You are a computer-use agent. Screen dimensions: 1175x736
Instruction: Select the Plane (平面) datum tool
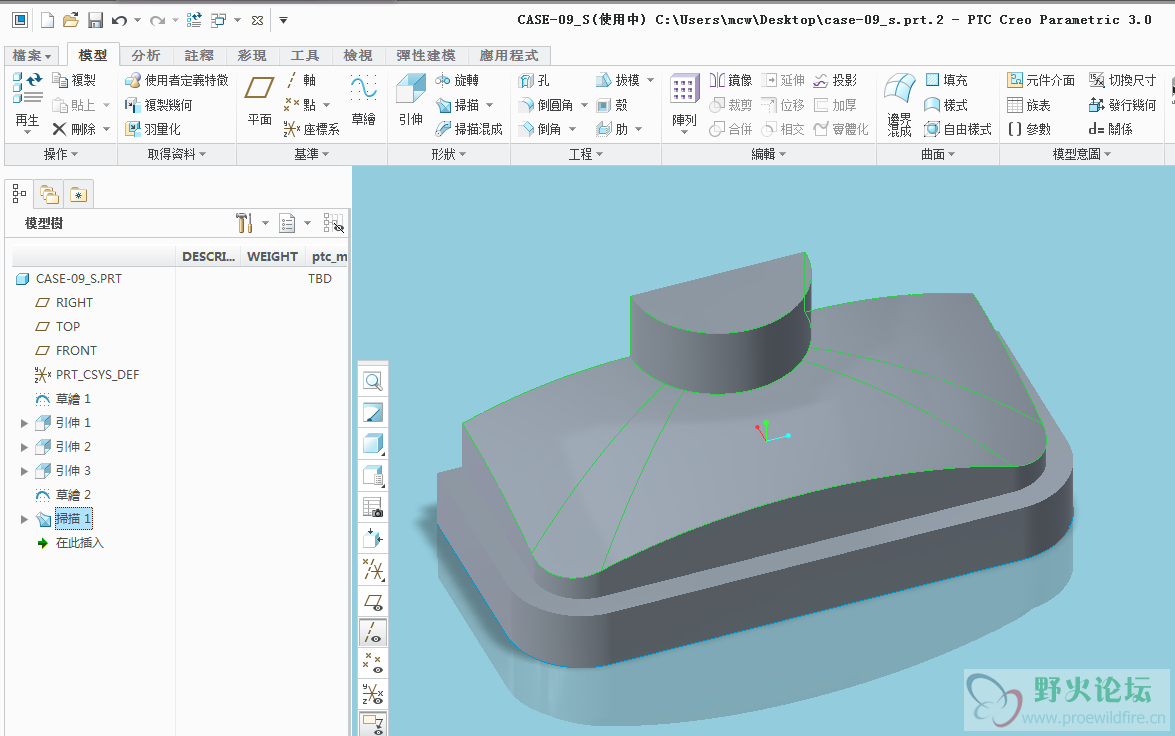(x=259, y=100)
